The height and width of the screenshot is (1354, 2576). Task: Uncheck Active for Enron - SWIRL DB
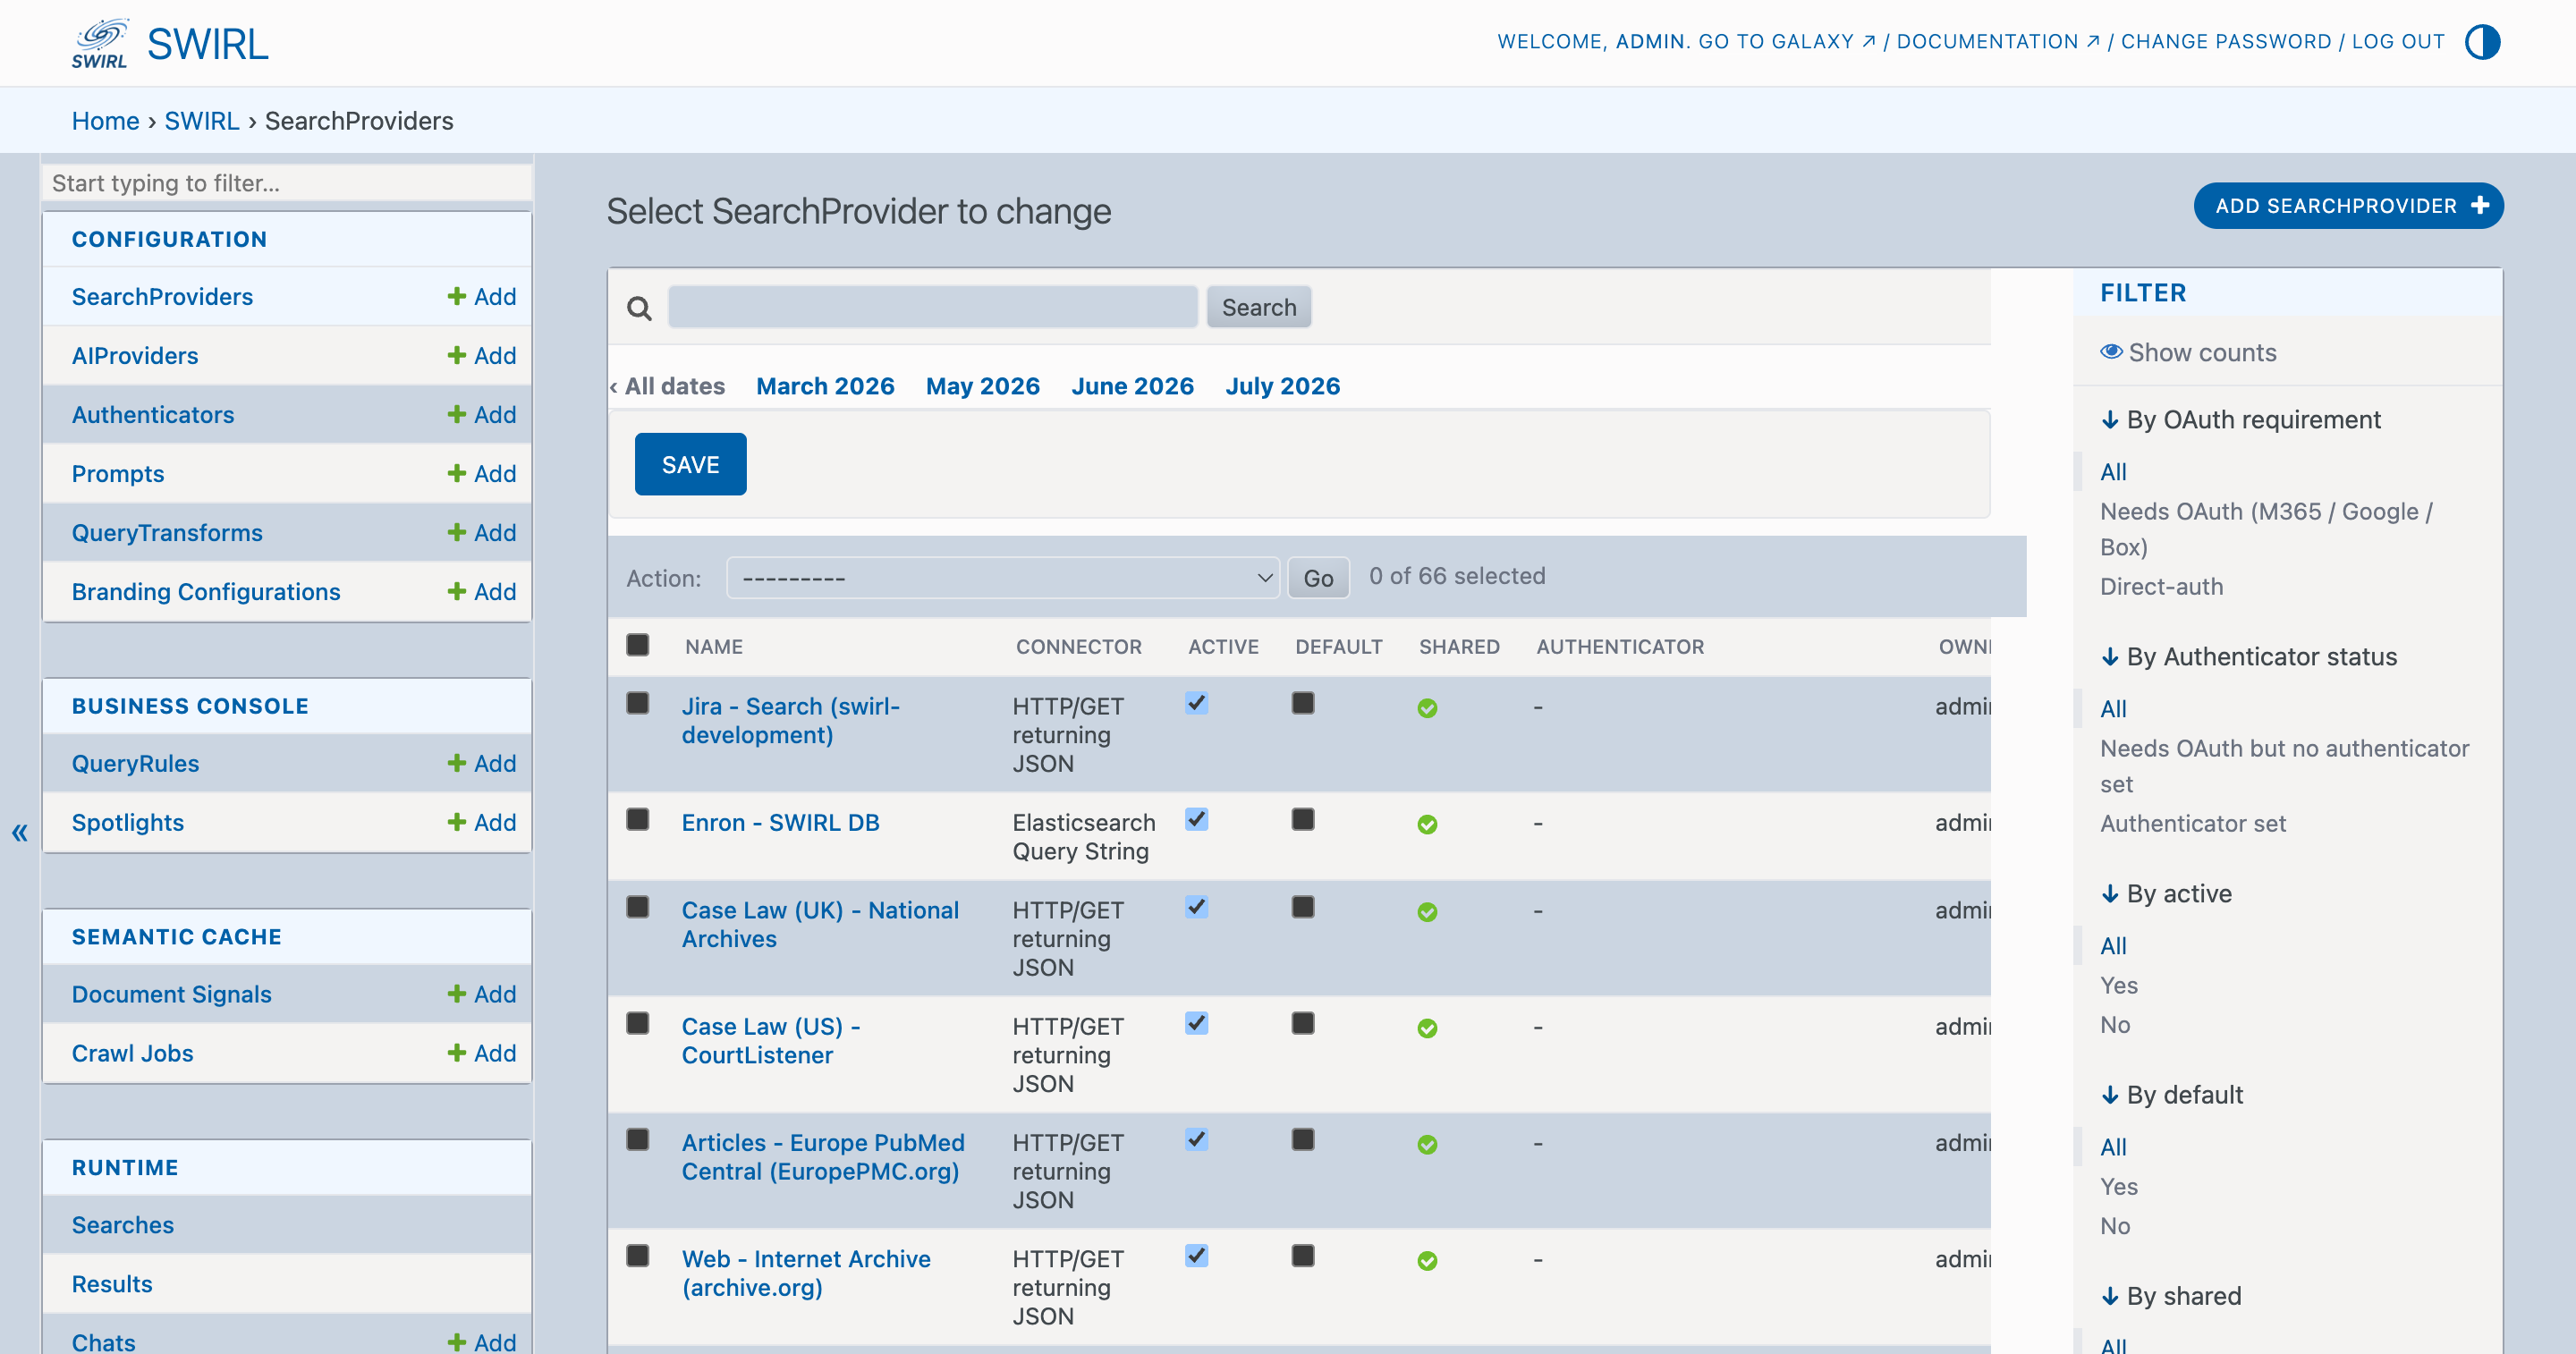(1196, 819)
